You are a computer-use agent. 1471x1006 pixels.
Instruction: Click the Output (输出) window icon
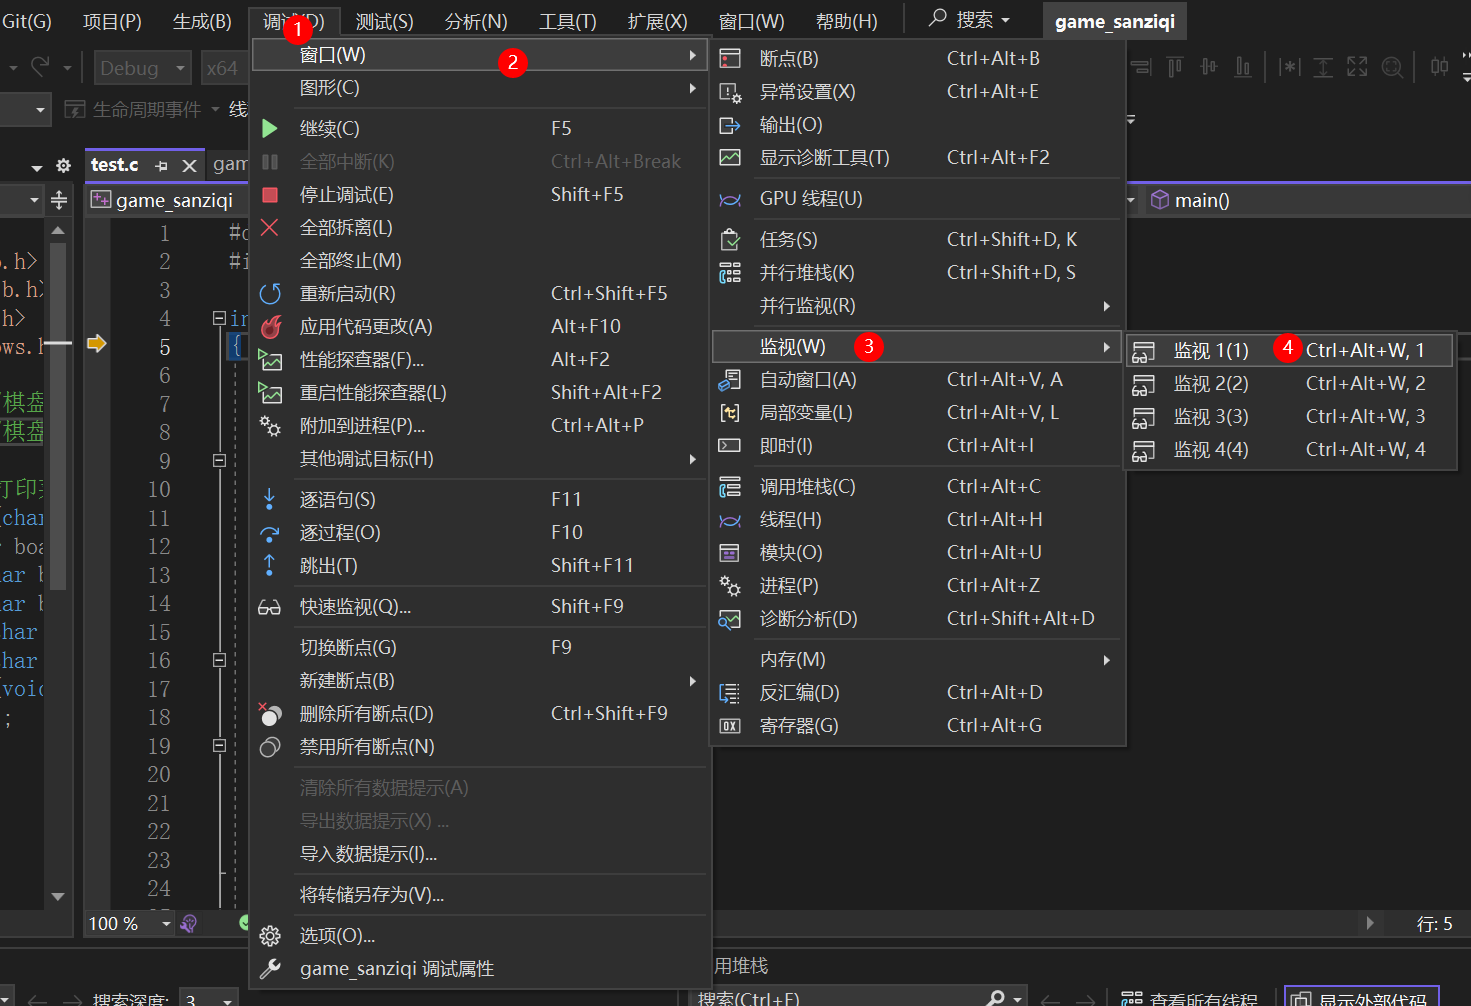click(730, 125)
